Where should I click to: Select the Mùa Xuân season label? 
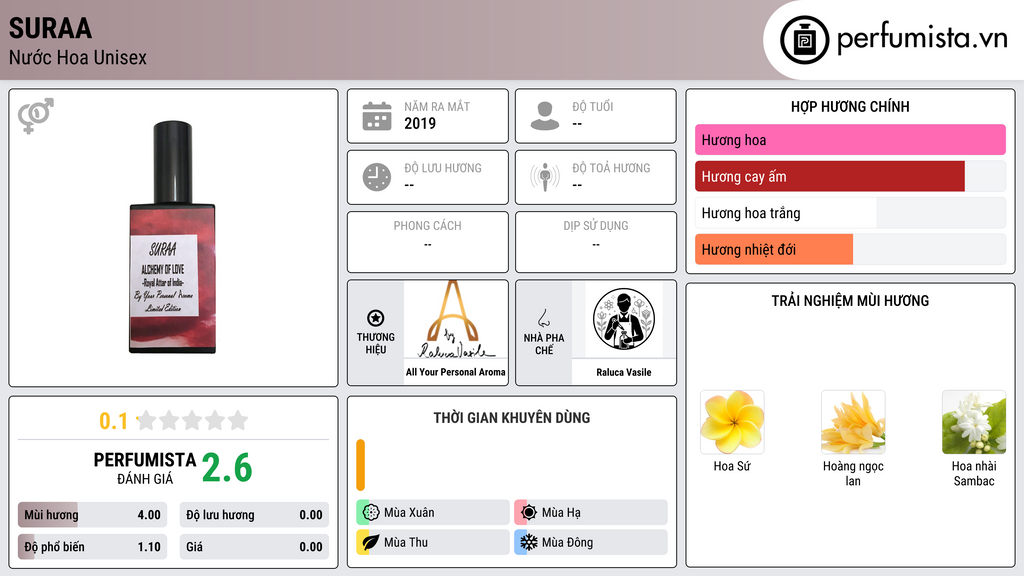point(409,513)
